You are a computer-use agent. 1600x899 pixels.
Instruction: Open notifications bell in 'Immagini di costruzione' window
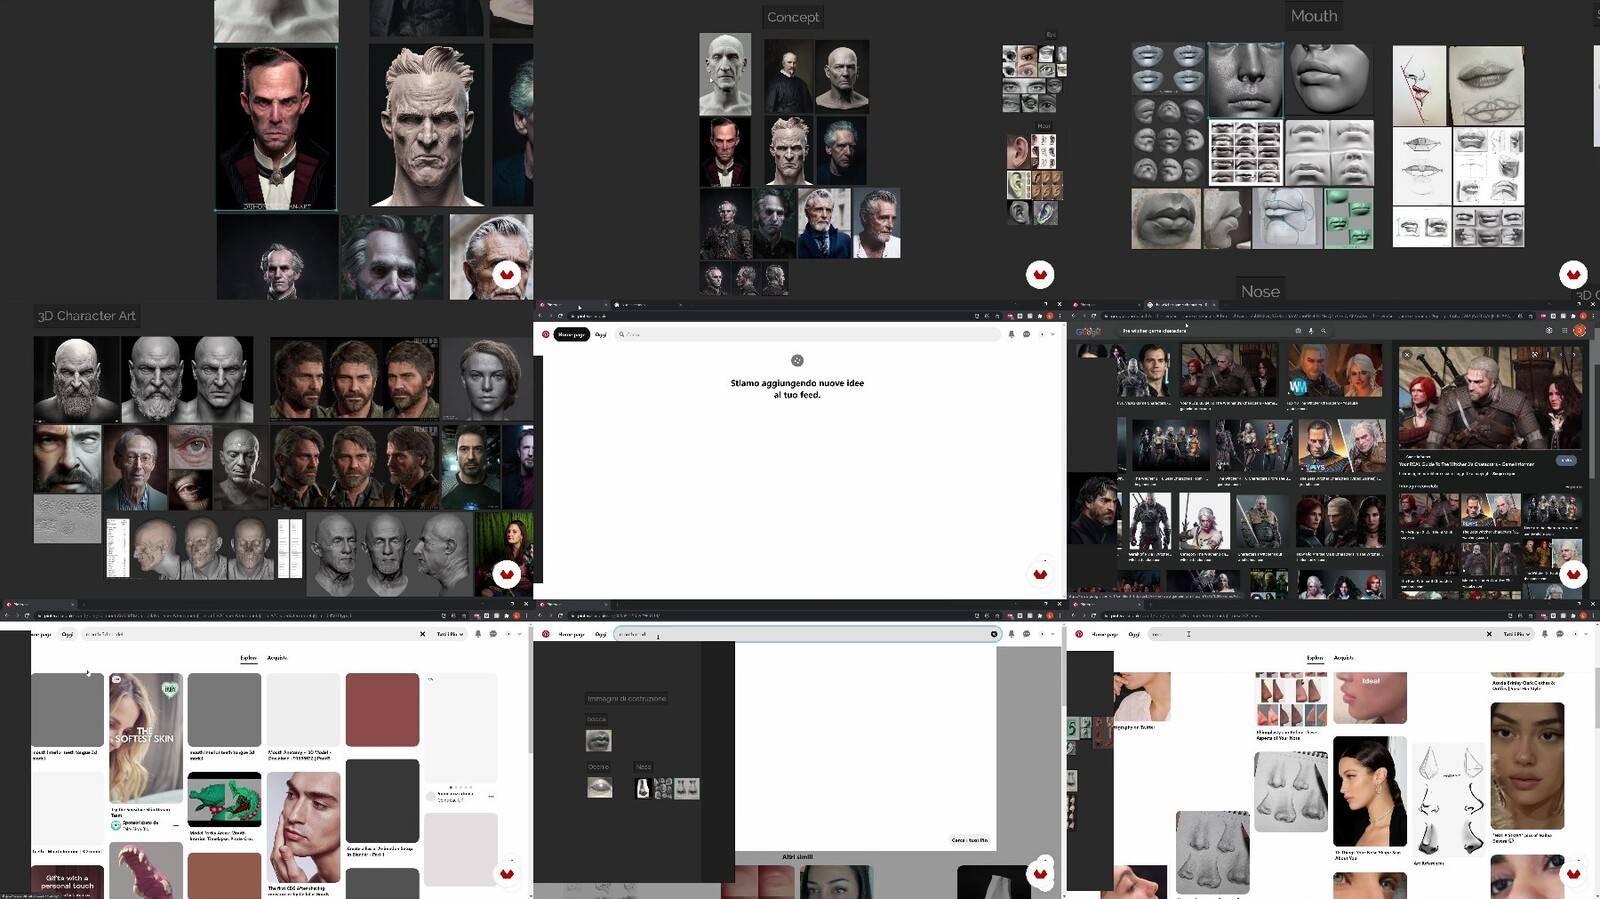coord(1011,634)
